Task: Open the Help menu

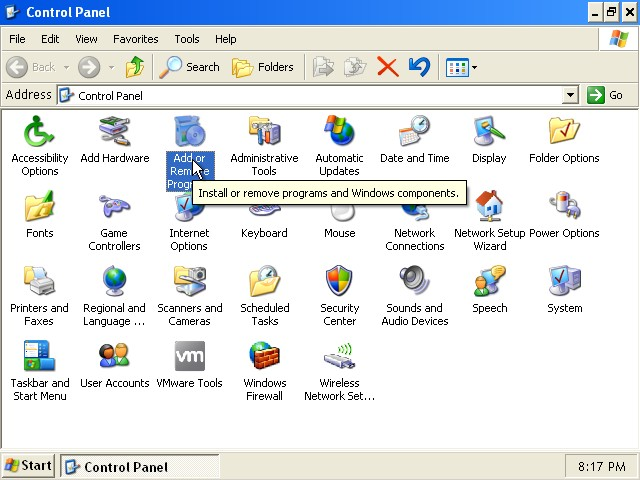Action: pos(225,39)
